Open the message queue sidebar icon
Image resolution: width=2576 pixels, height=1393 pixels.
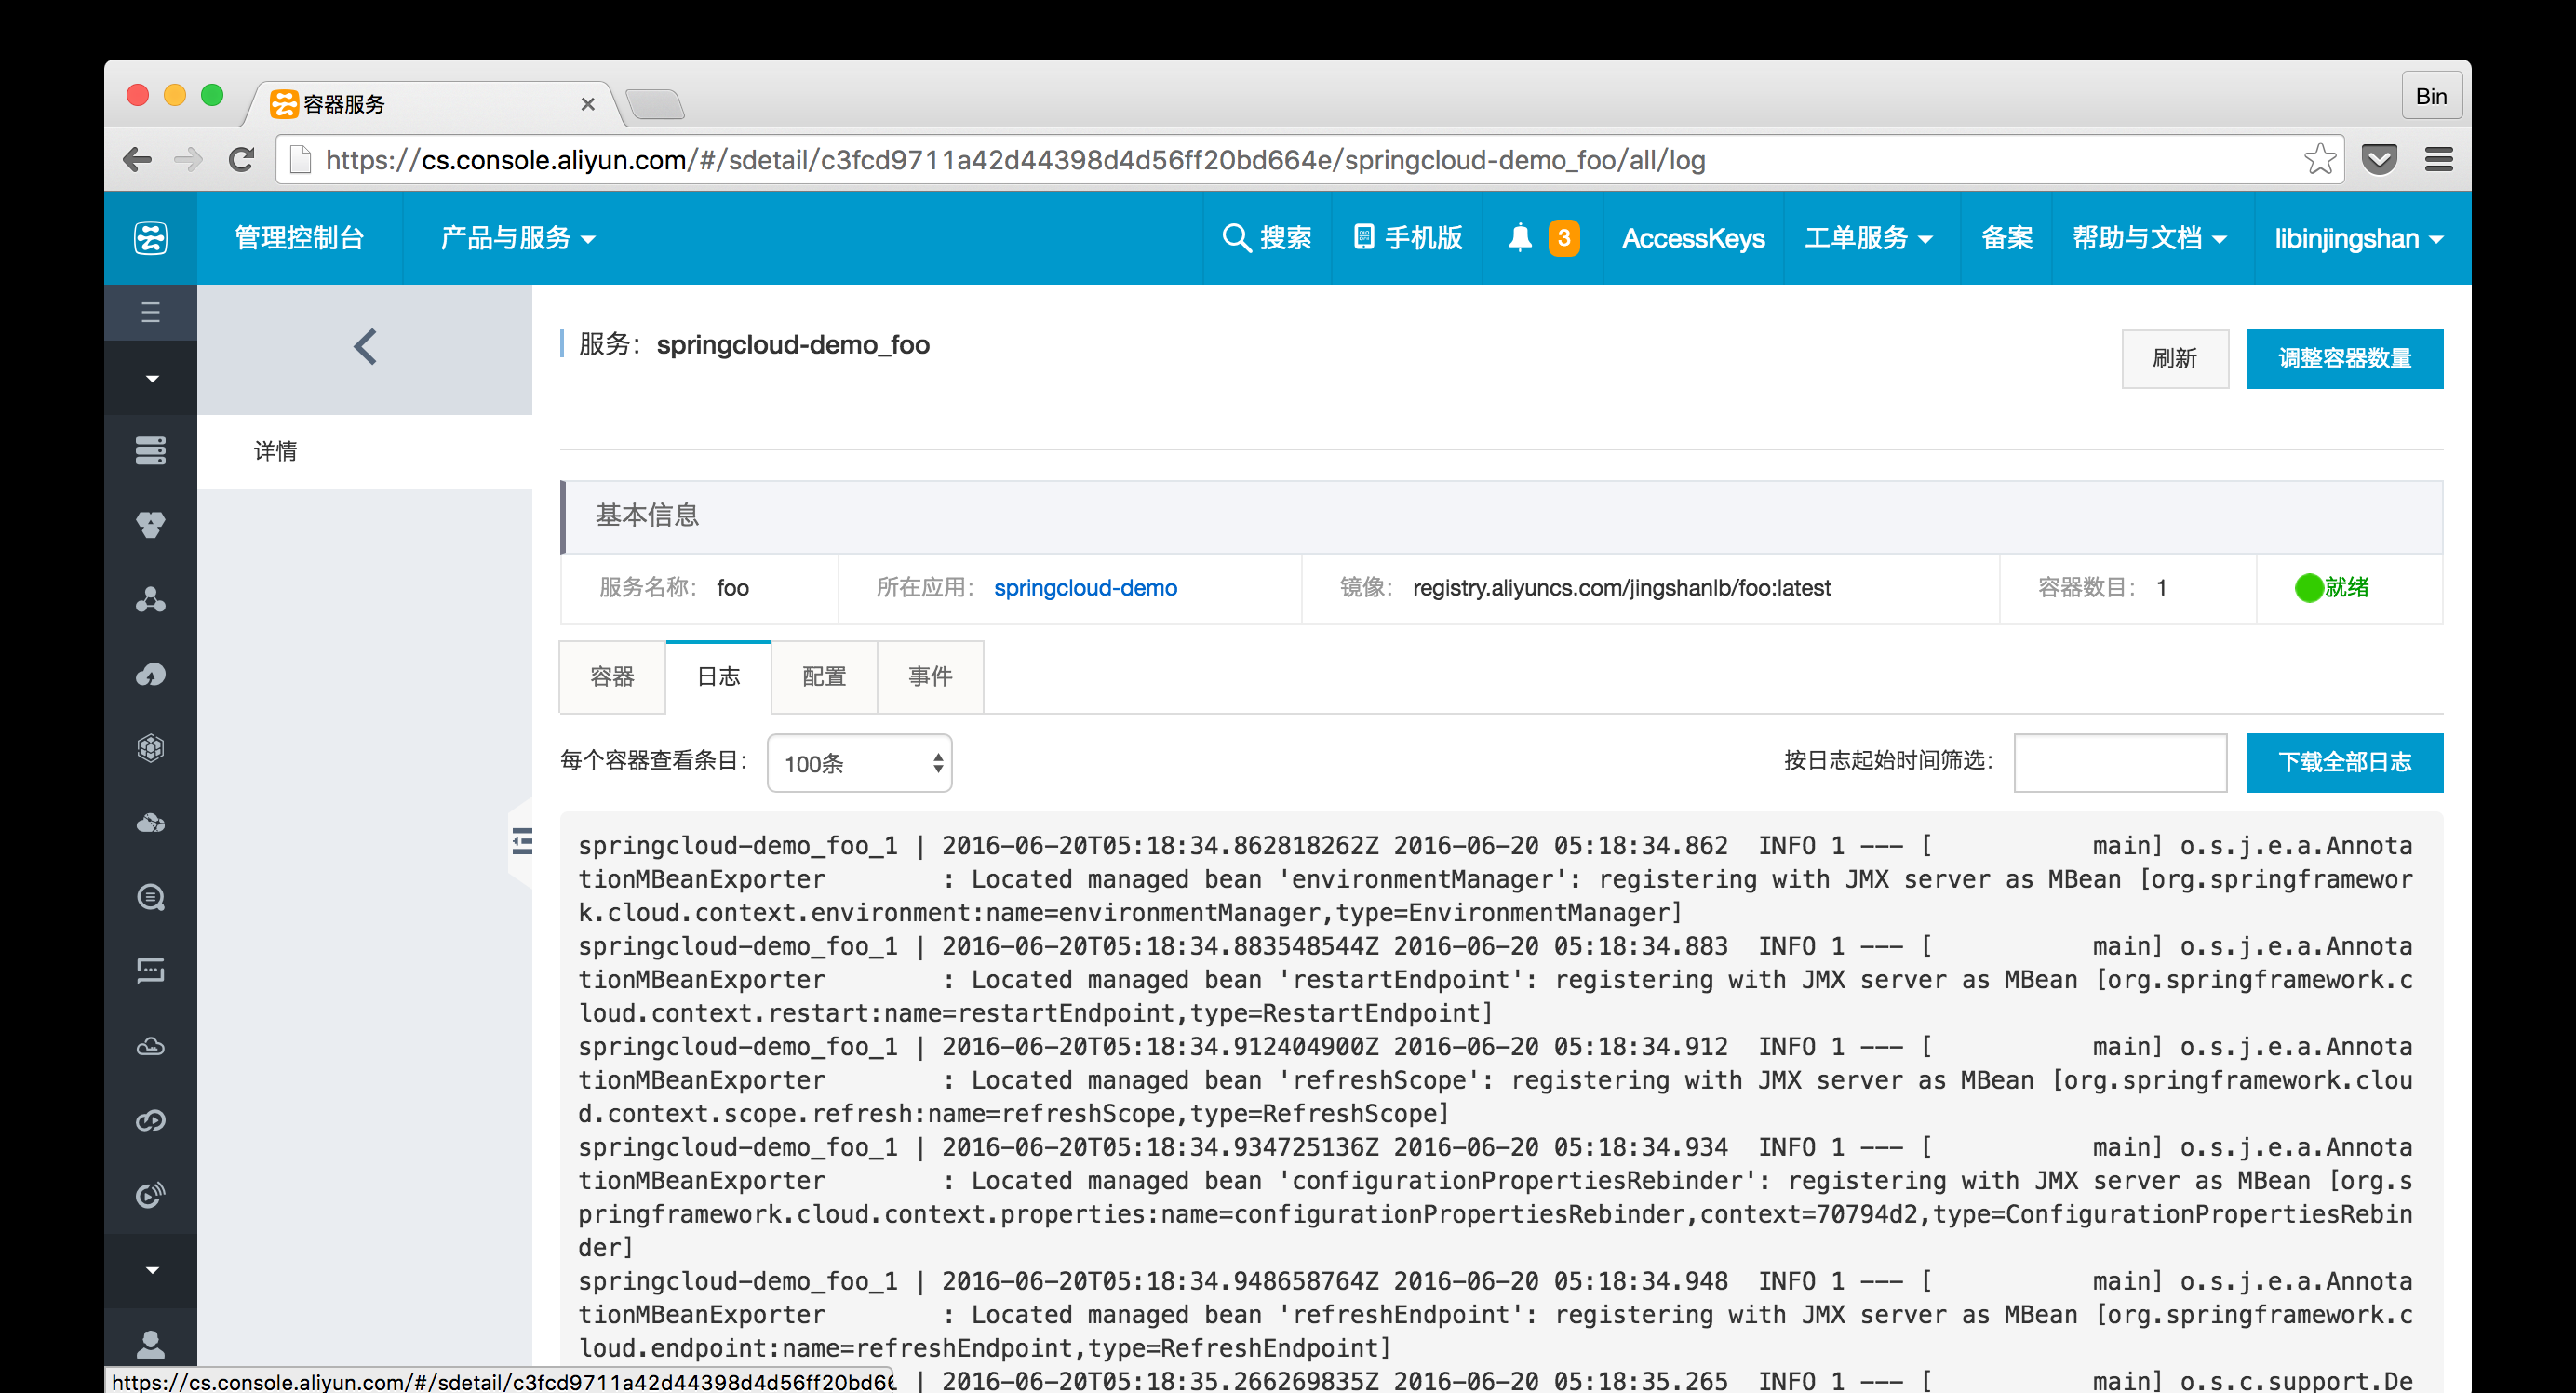click(150, 971)
